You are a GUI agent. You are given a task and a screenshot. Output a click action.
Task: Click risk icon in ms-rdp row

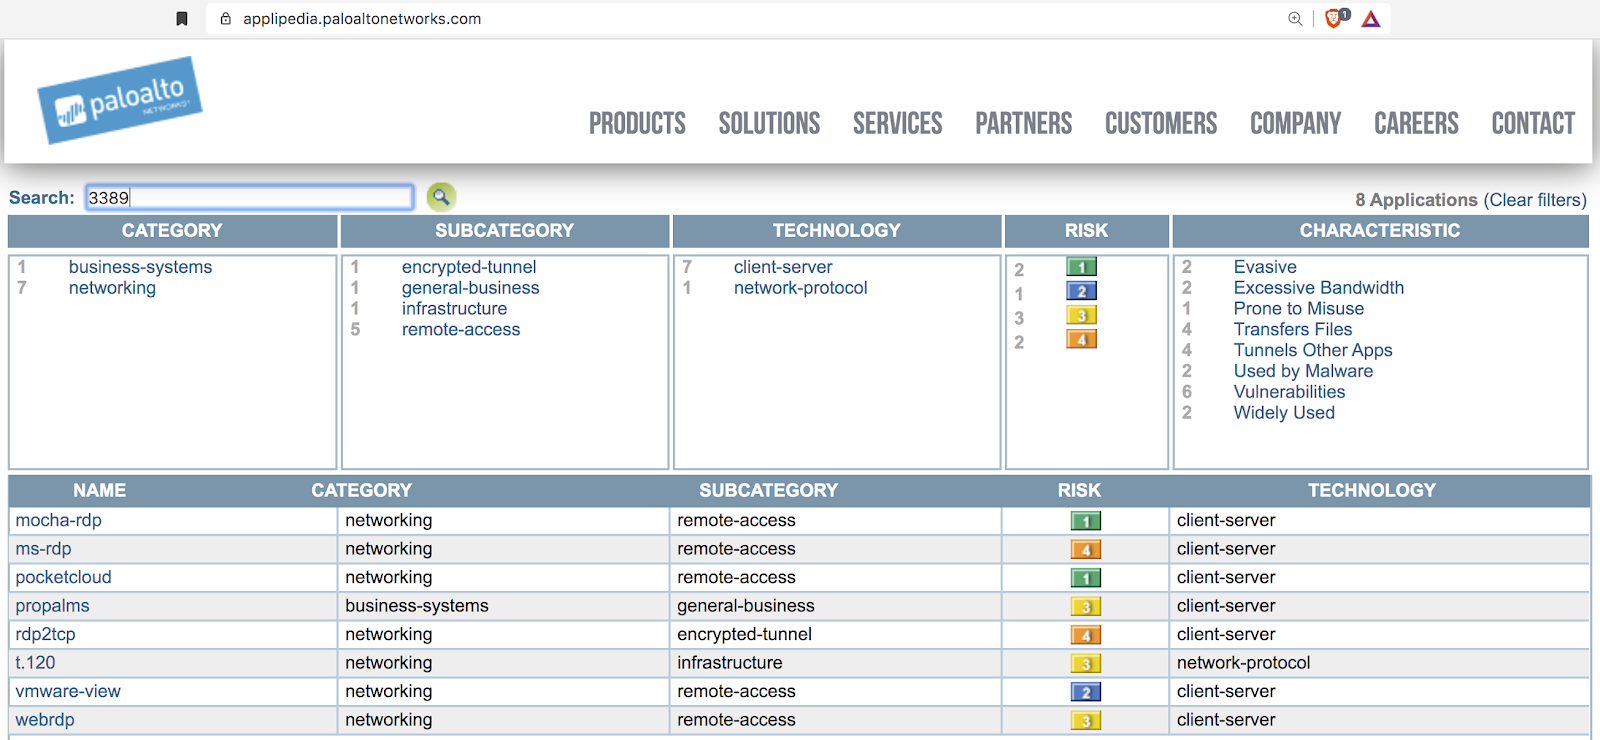[x=1086, y=549]
